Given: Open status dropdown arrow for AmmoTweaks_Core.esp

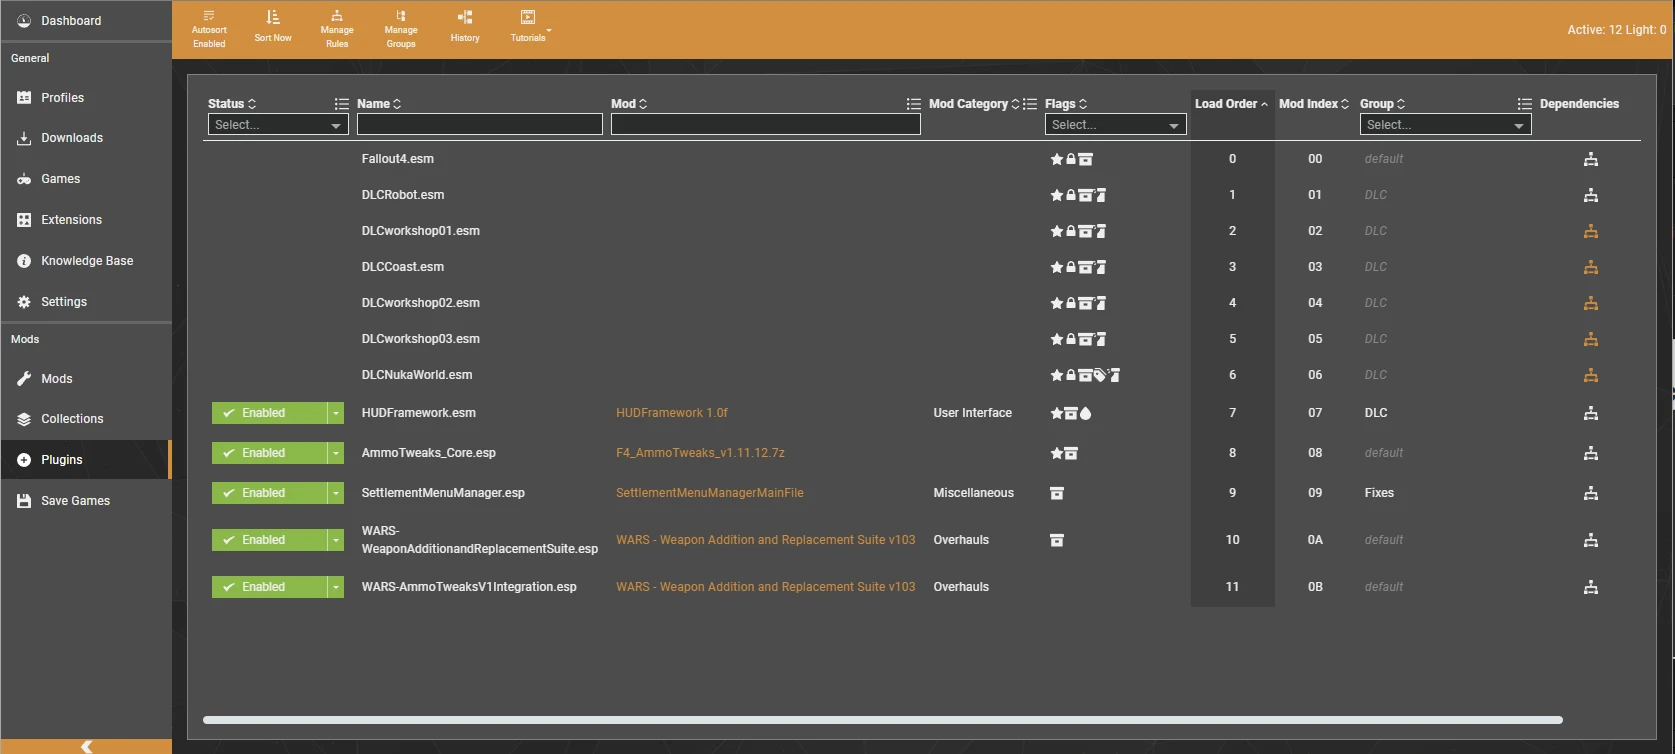Looking at the screenshot, I should coord(336,453).
